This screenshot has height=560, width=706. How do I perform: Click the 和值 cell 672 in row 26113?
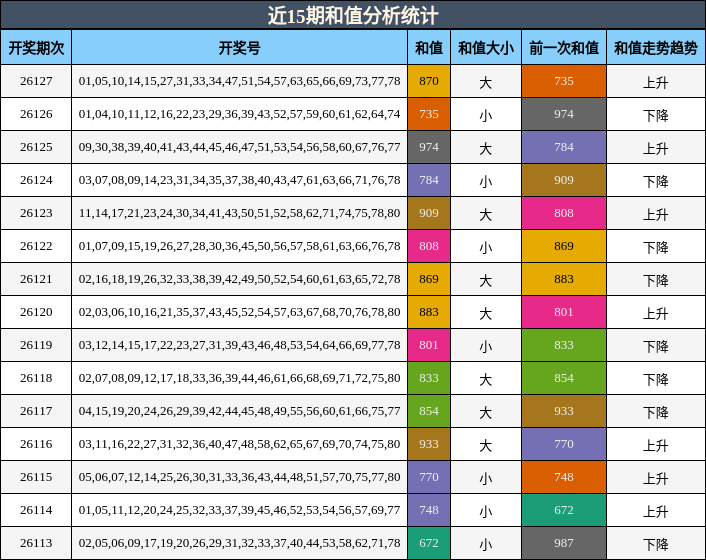429,543
